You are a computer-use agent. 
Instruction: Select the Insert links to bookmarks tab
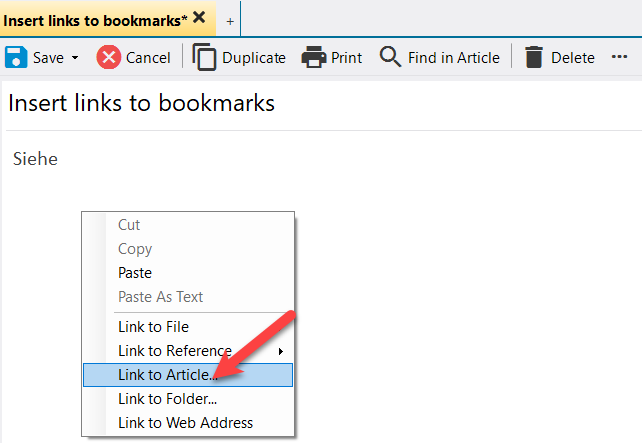click(95, 18)
